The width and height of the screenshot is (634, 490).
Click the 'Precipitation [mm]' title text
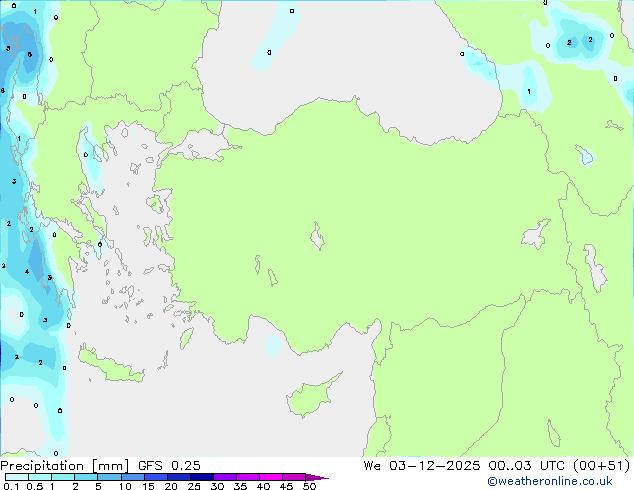pyautogui.click(x=65, y=466)
